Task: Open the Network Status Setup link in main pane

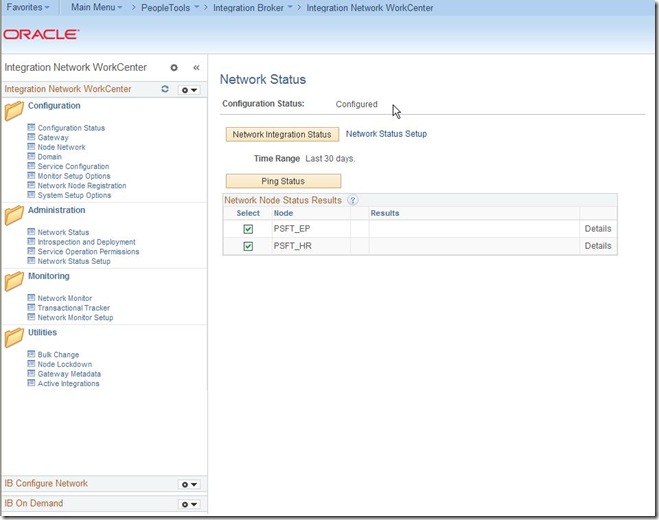Action: (x=386, y=134)
